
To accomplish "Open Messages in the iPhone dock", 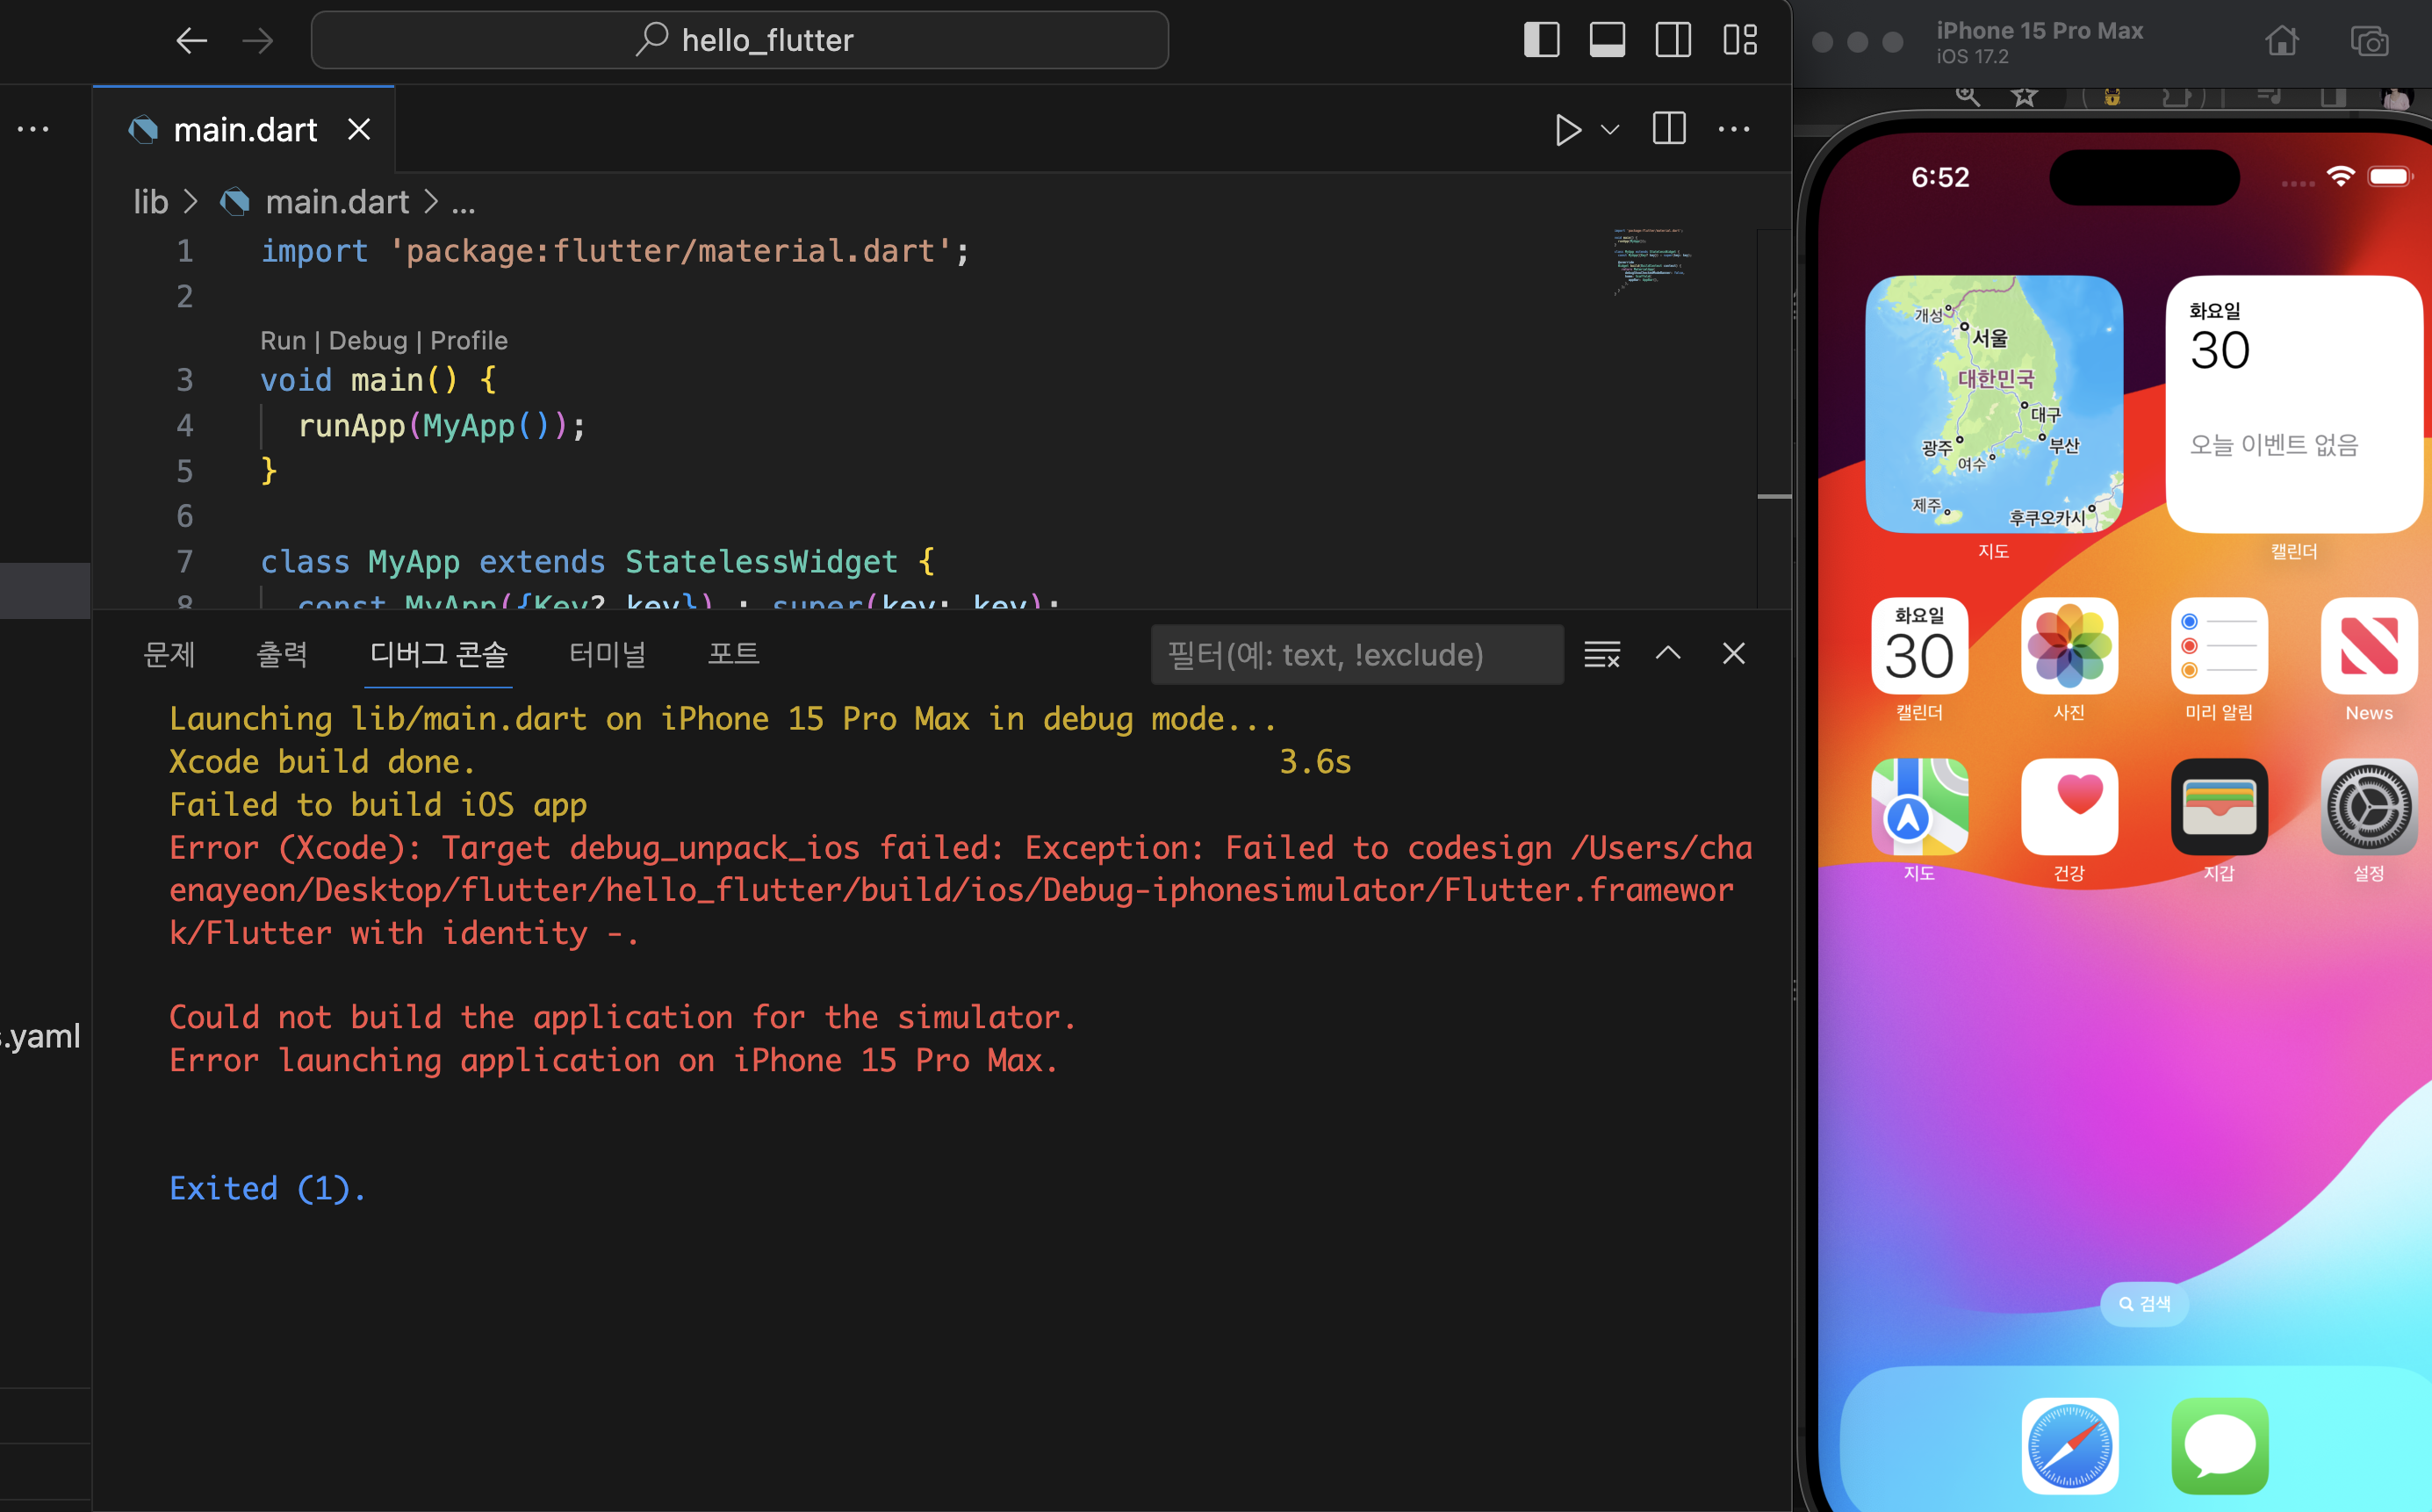I will (2219, 1446).
